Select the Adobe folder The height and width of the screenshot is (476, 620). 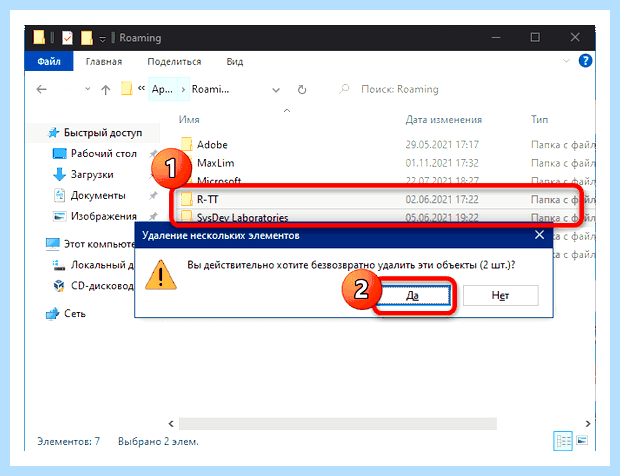click(x=212, y=145)
